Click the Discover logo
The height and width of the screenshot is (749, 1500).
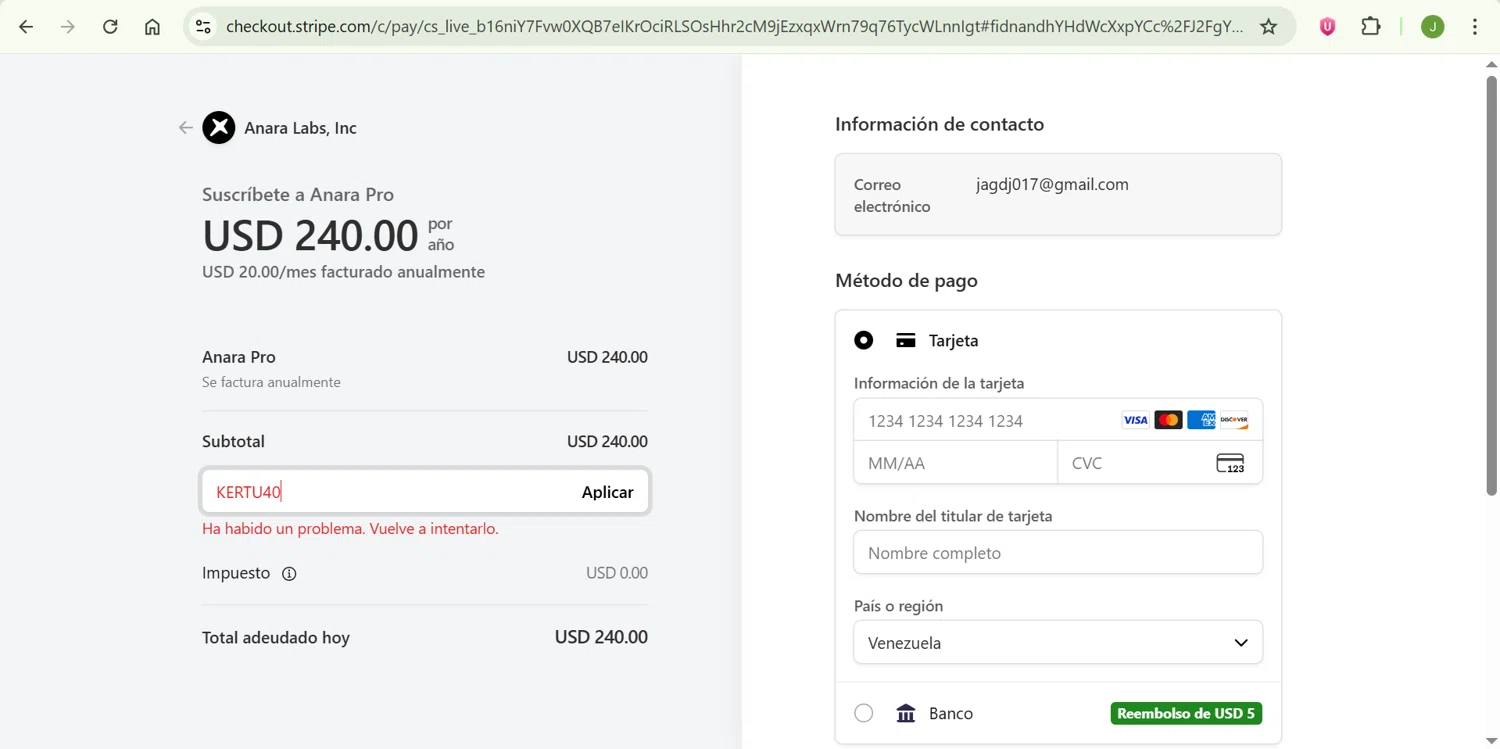1234,420
